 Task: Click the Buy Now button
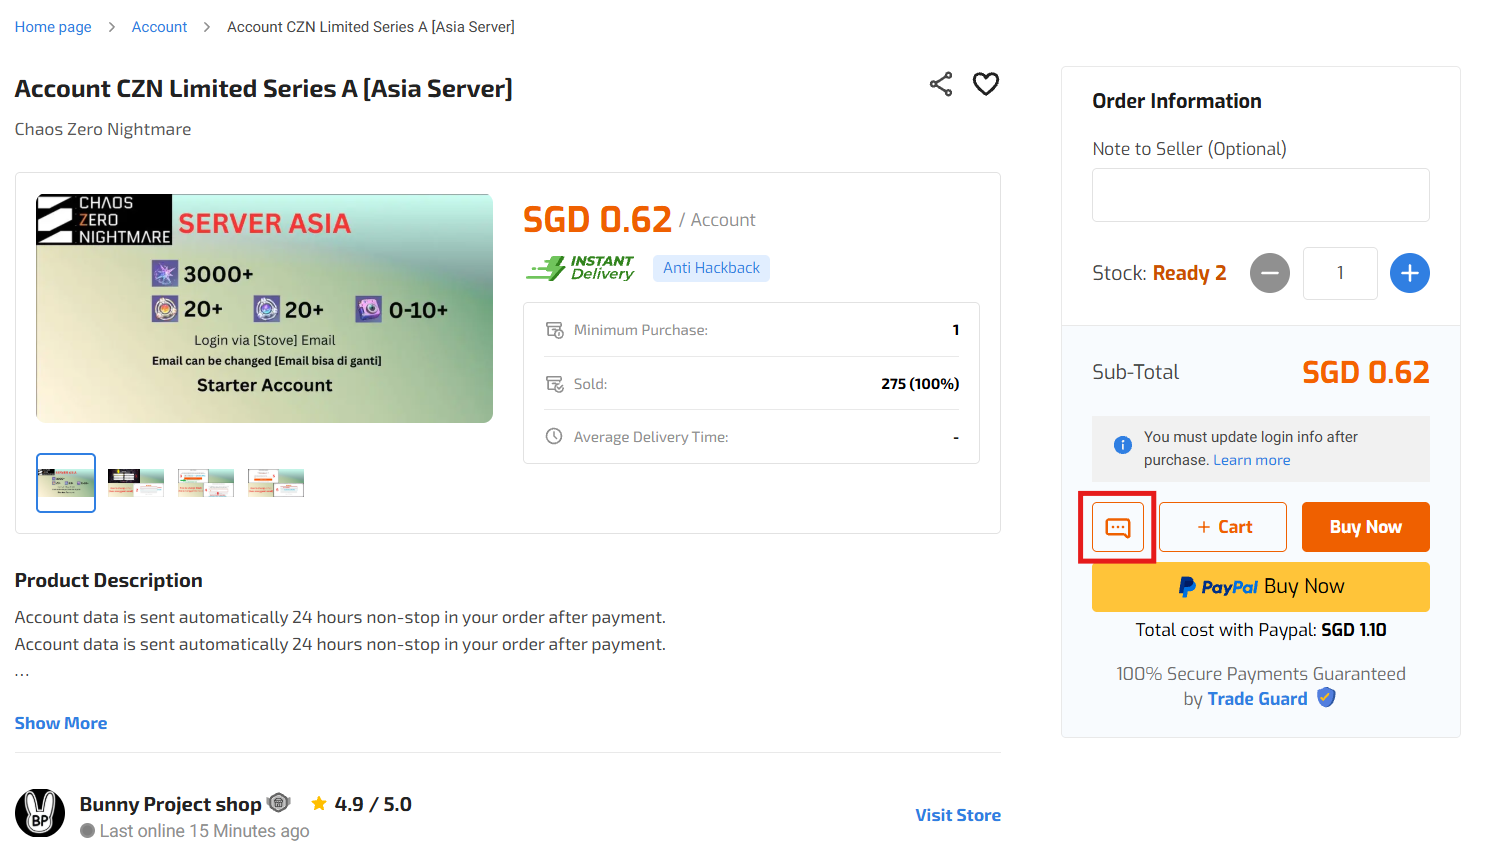pos(1365,527)
